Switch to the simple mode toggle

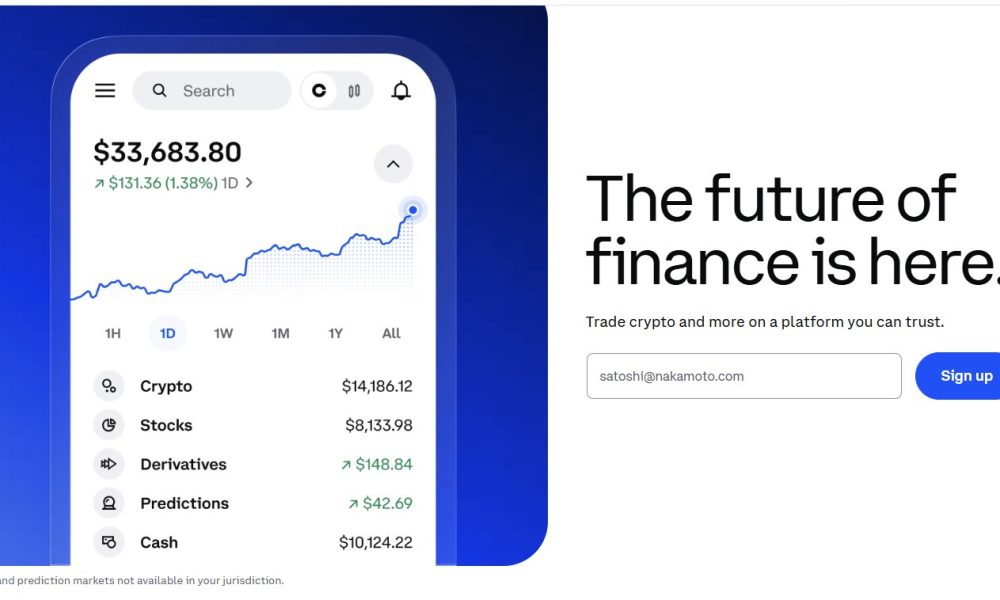[x=319, y=91]
